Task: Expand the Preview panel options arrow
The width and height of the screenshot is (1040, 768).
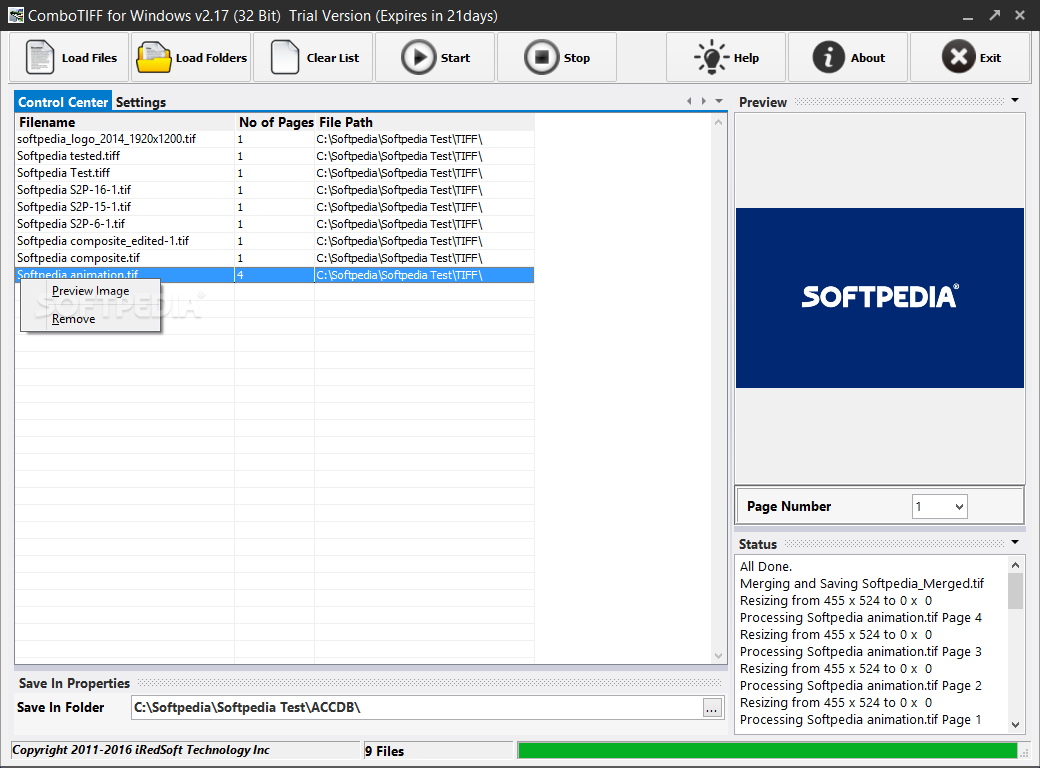Action: coord(1015,101)
